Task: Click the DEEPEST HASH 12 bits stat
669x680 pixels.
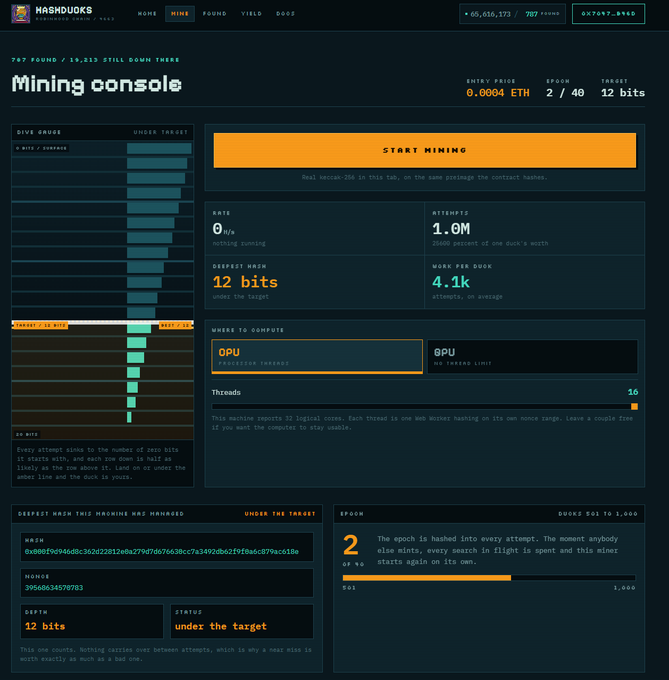Action: [x=314, y=282]
